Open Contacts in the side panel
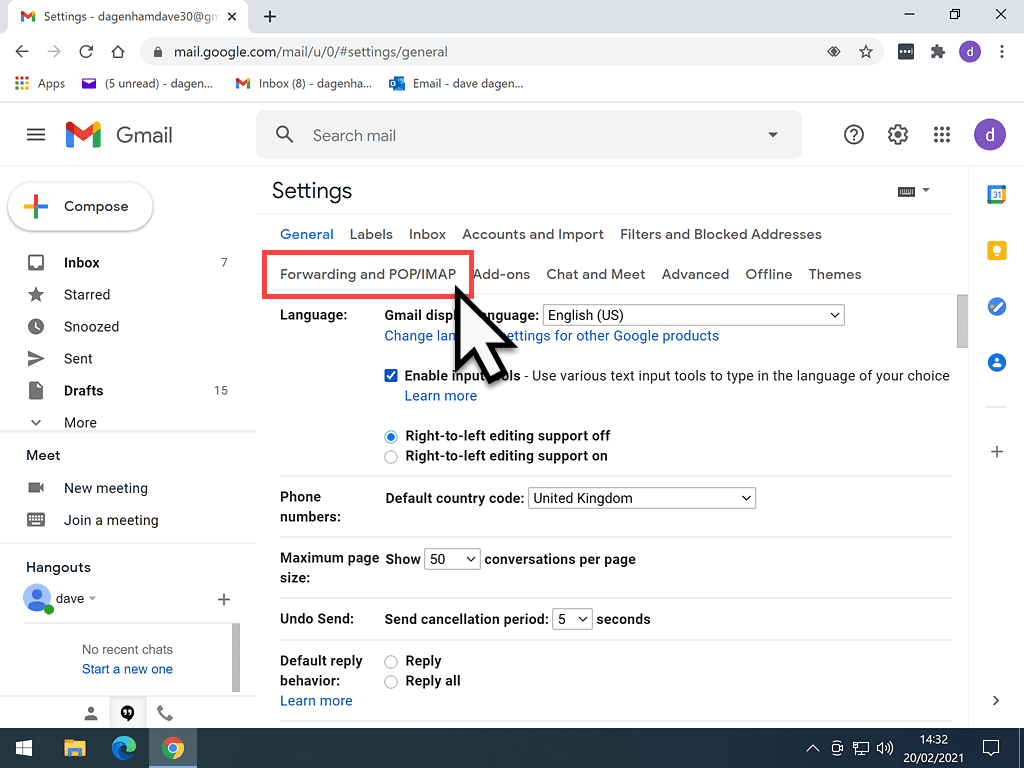Viewport: 1024px width, 768px height. (996, 363)
